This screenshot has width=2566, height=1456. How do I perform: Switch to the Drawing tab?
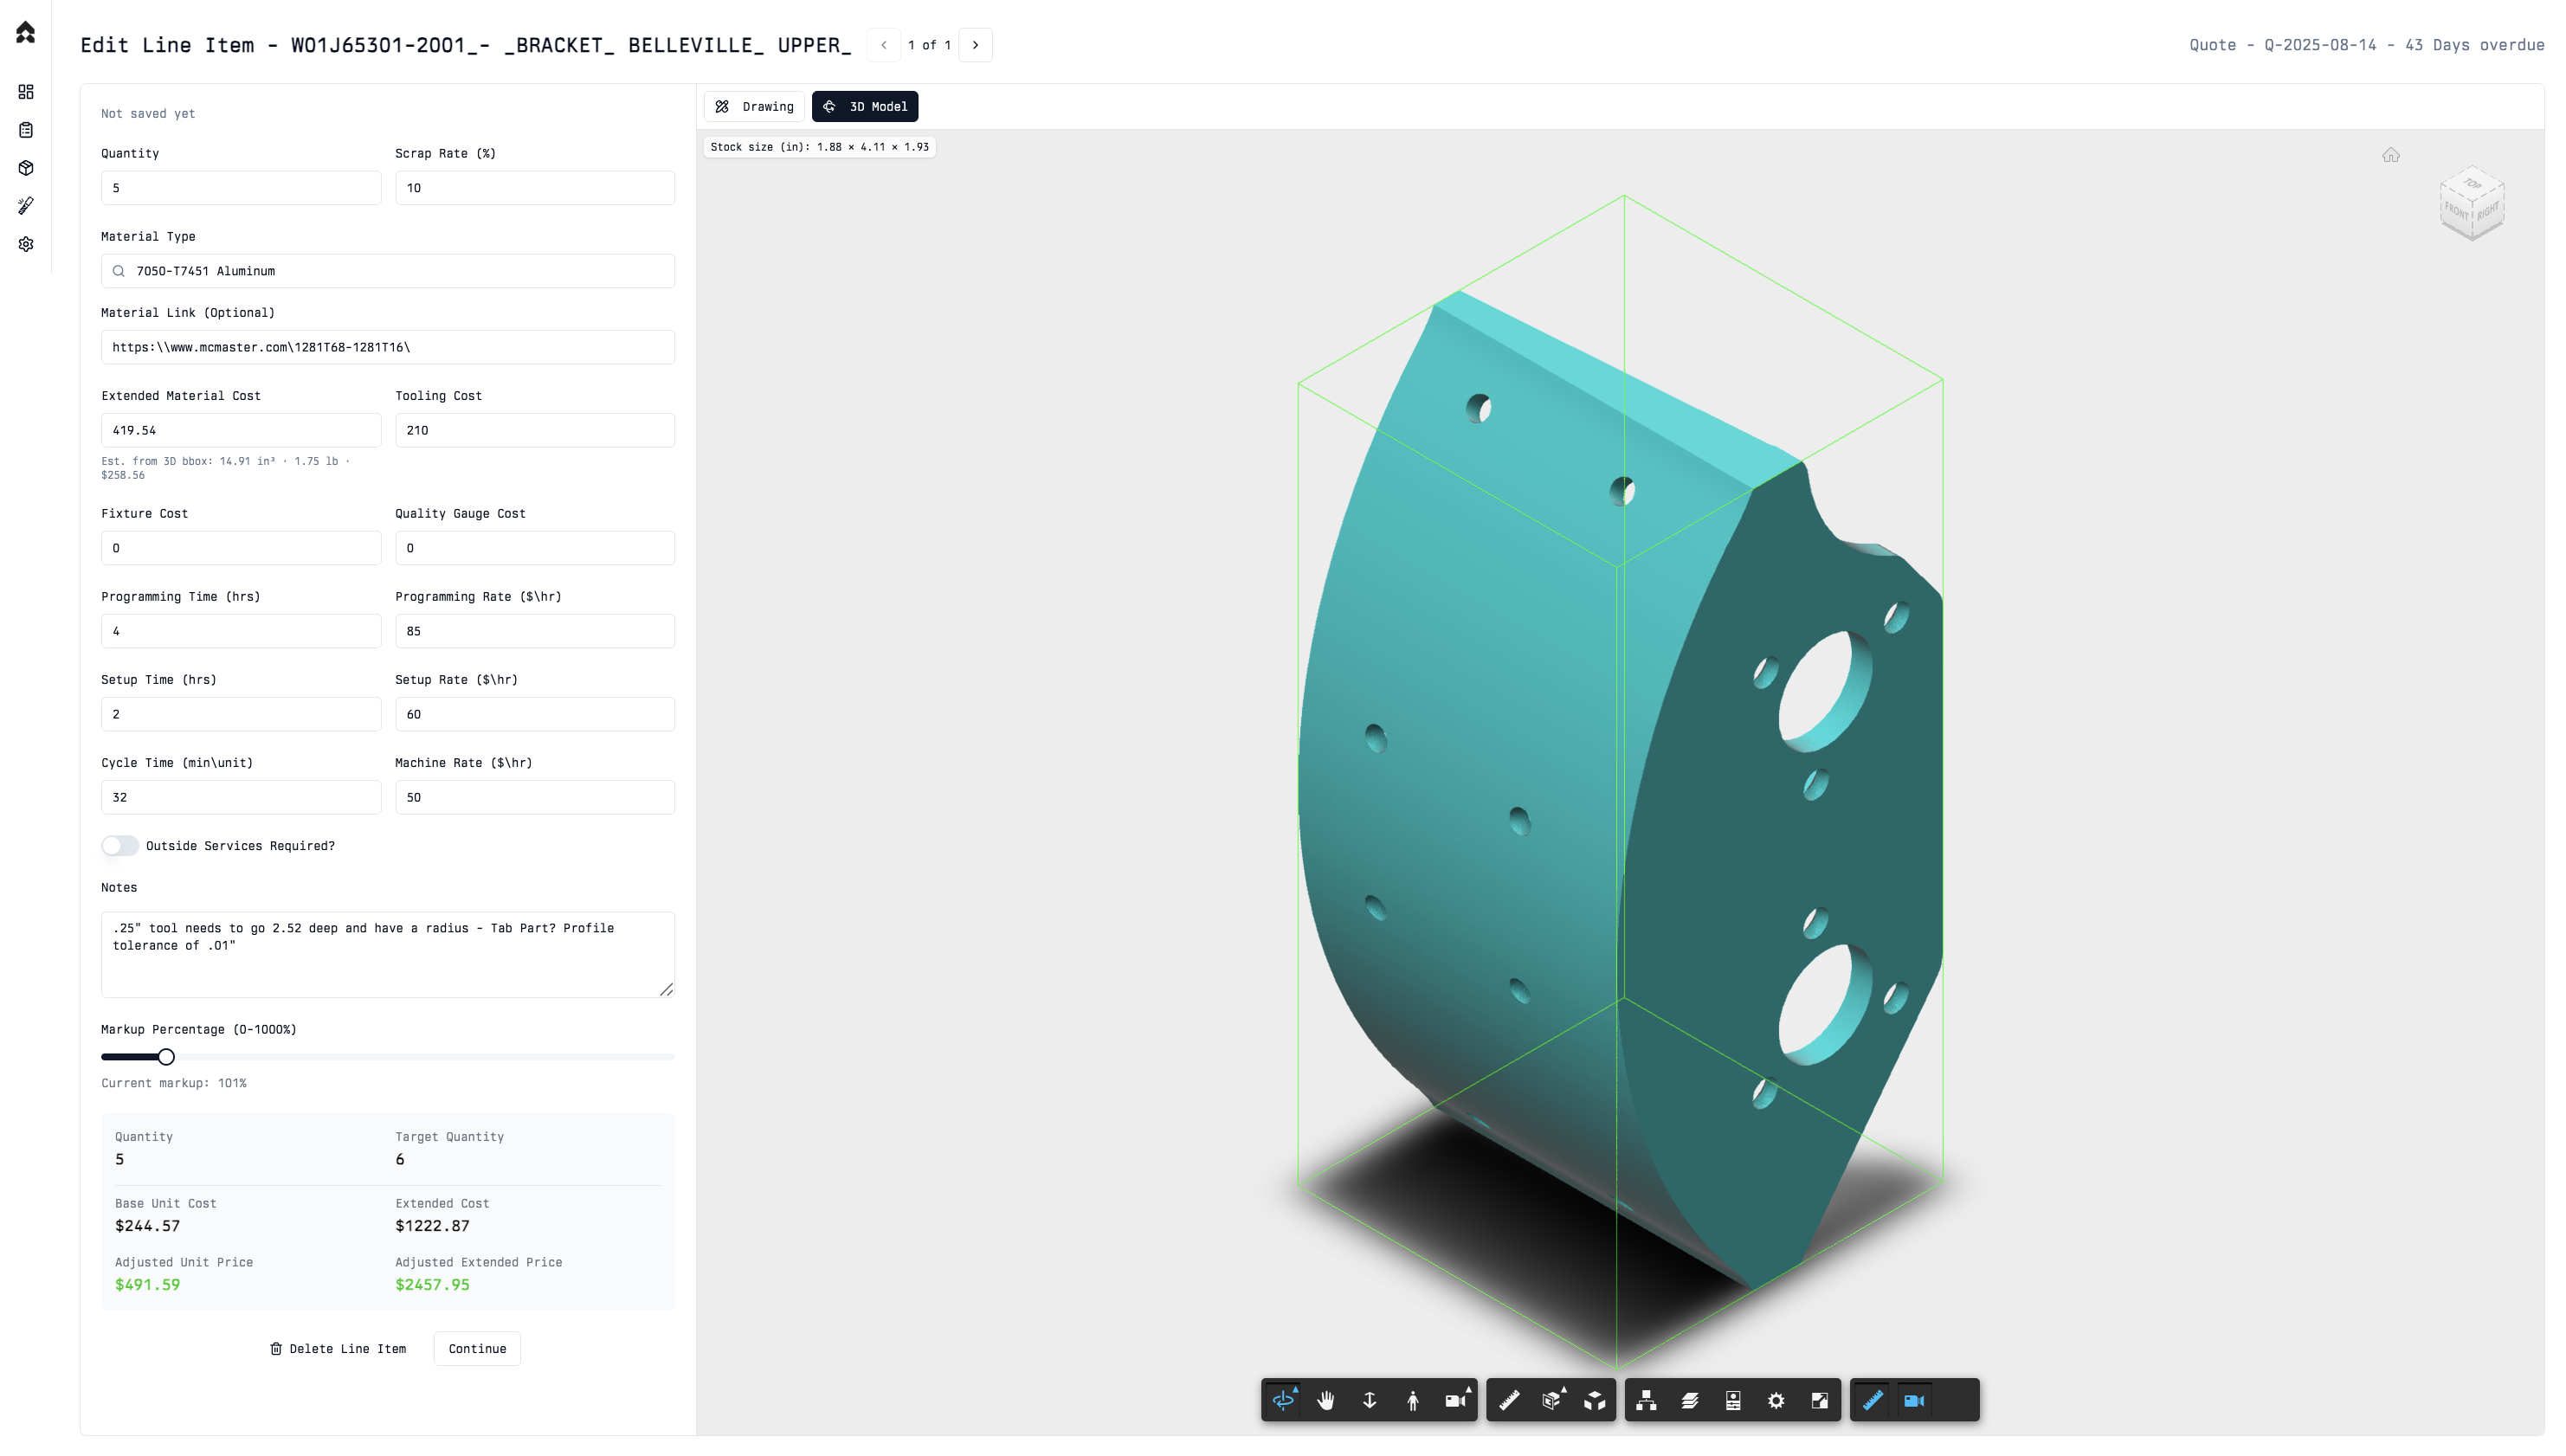755,107
